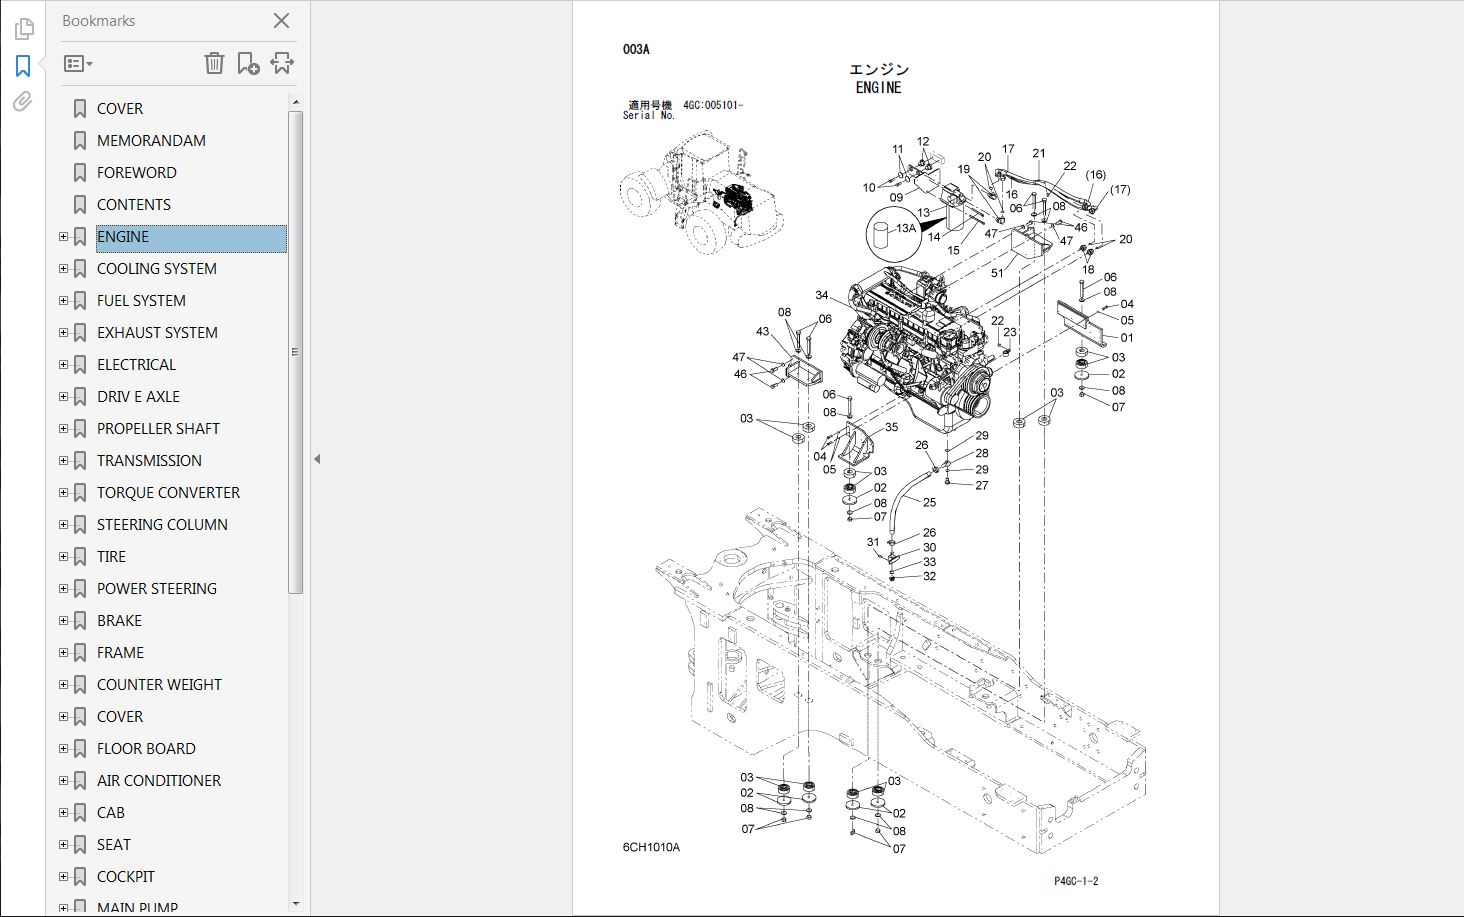The height and width of the screenshot is (917, 1464).
Task: Open the Attachments paperclip panel
Action: click(x=23, y=102)
